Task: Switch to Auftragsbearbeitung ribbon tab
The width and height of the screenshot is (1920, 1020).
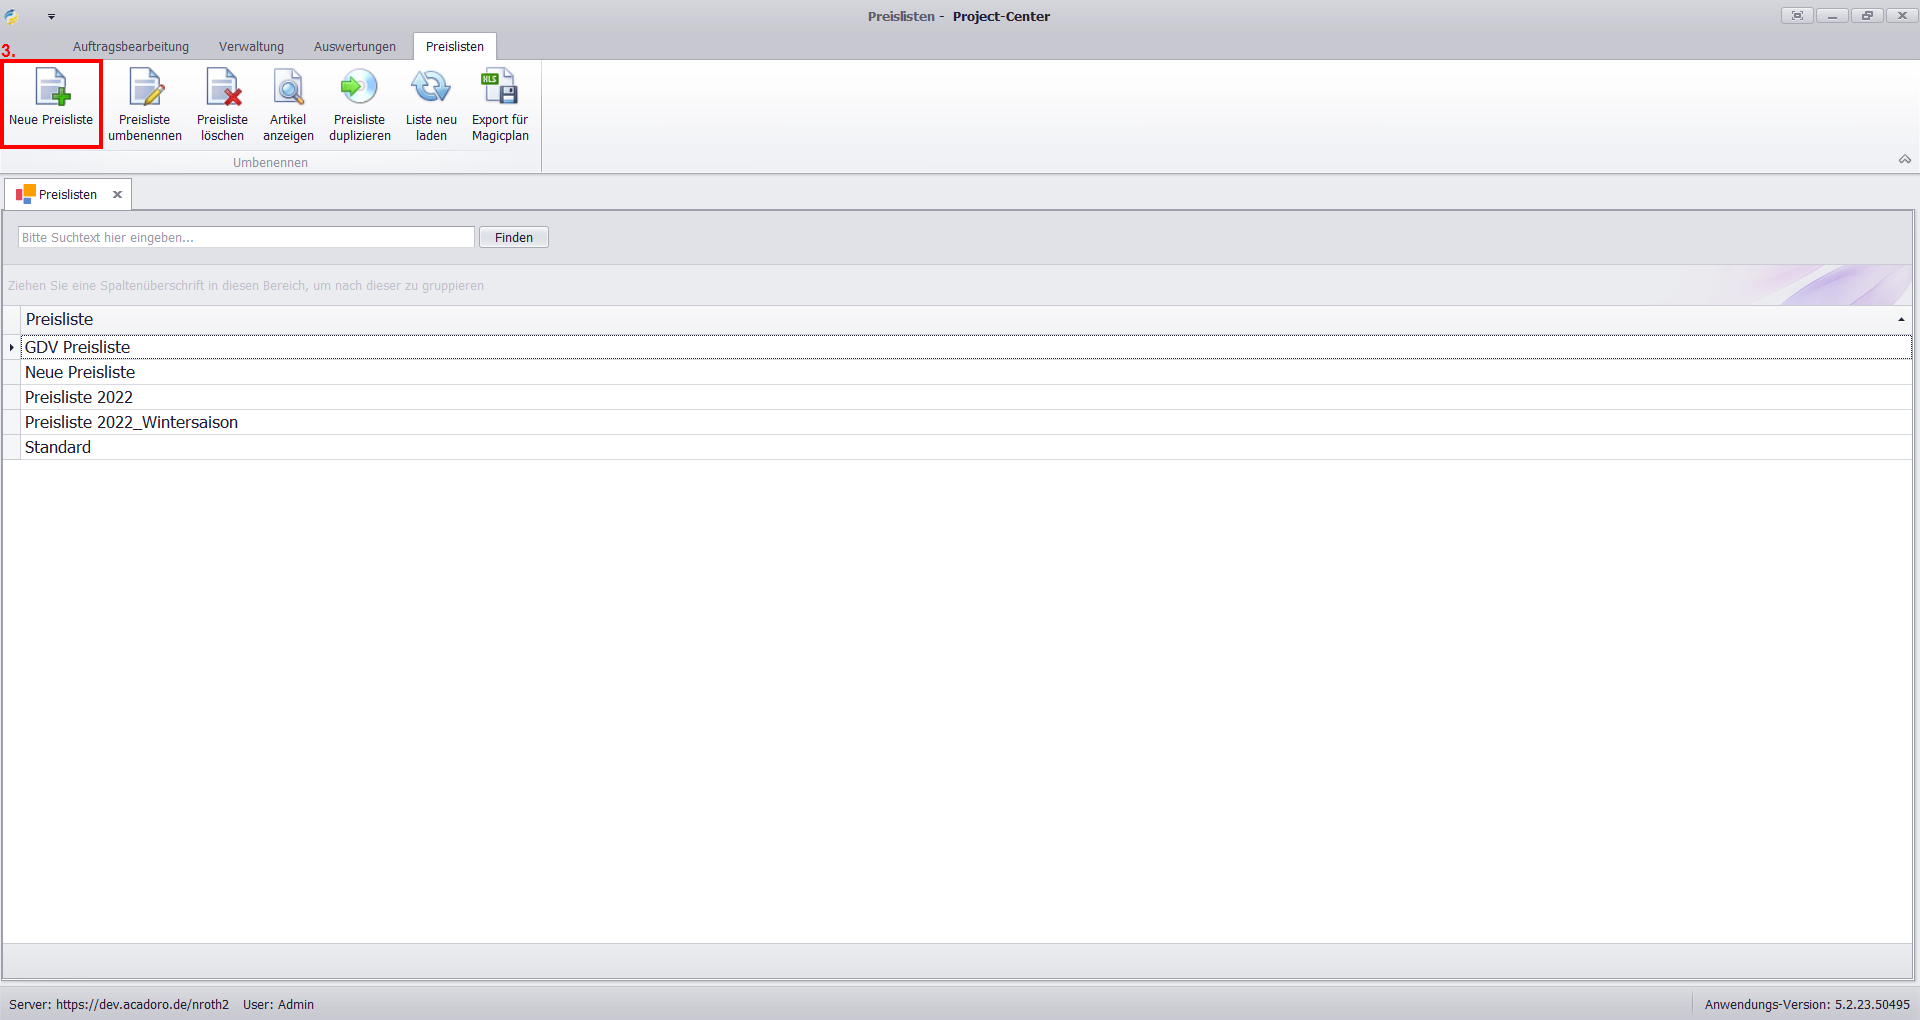Action: 130,47
